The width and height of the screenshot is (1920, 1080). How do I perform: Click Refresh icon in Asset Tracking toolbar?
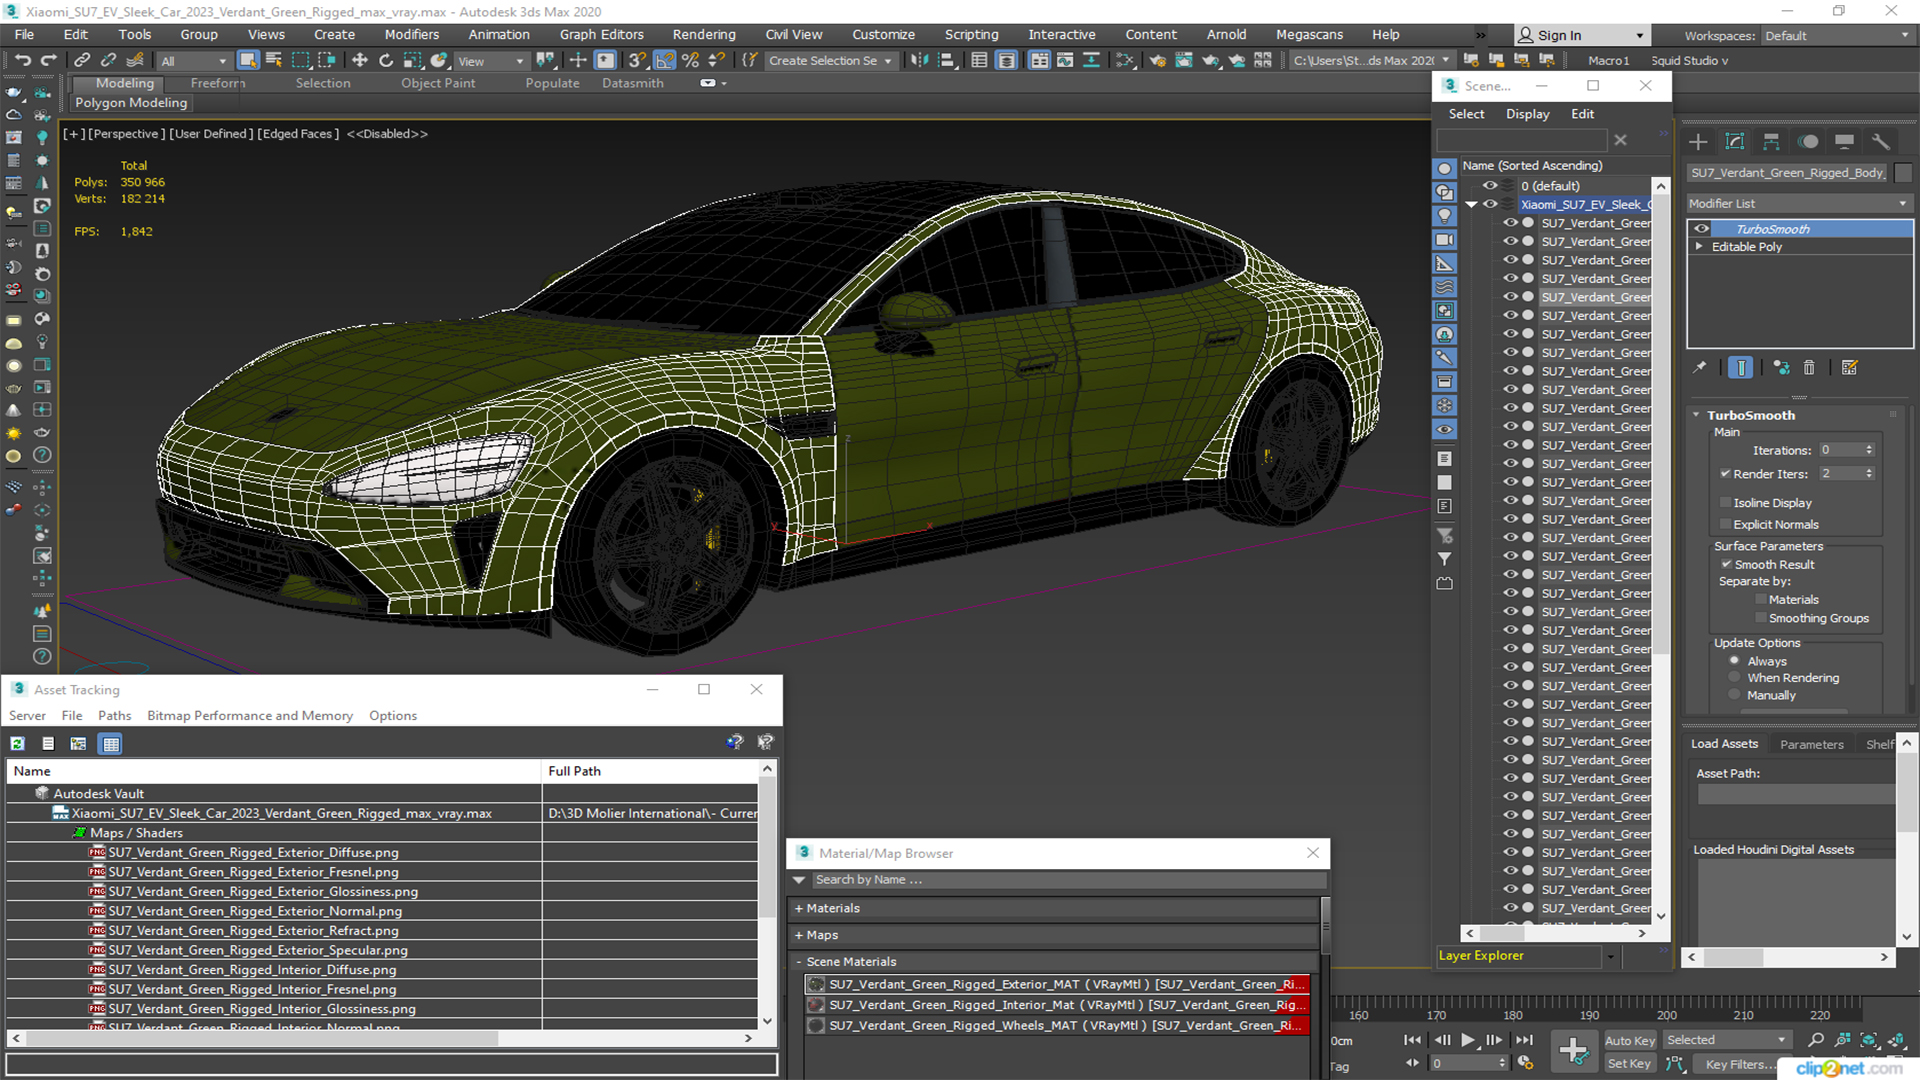click(x=18, y=743)
